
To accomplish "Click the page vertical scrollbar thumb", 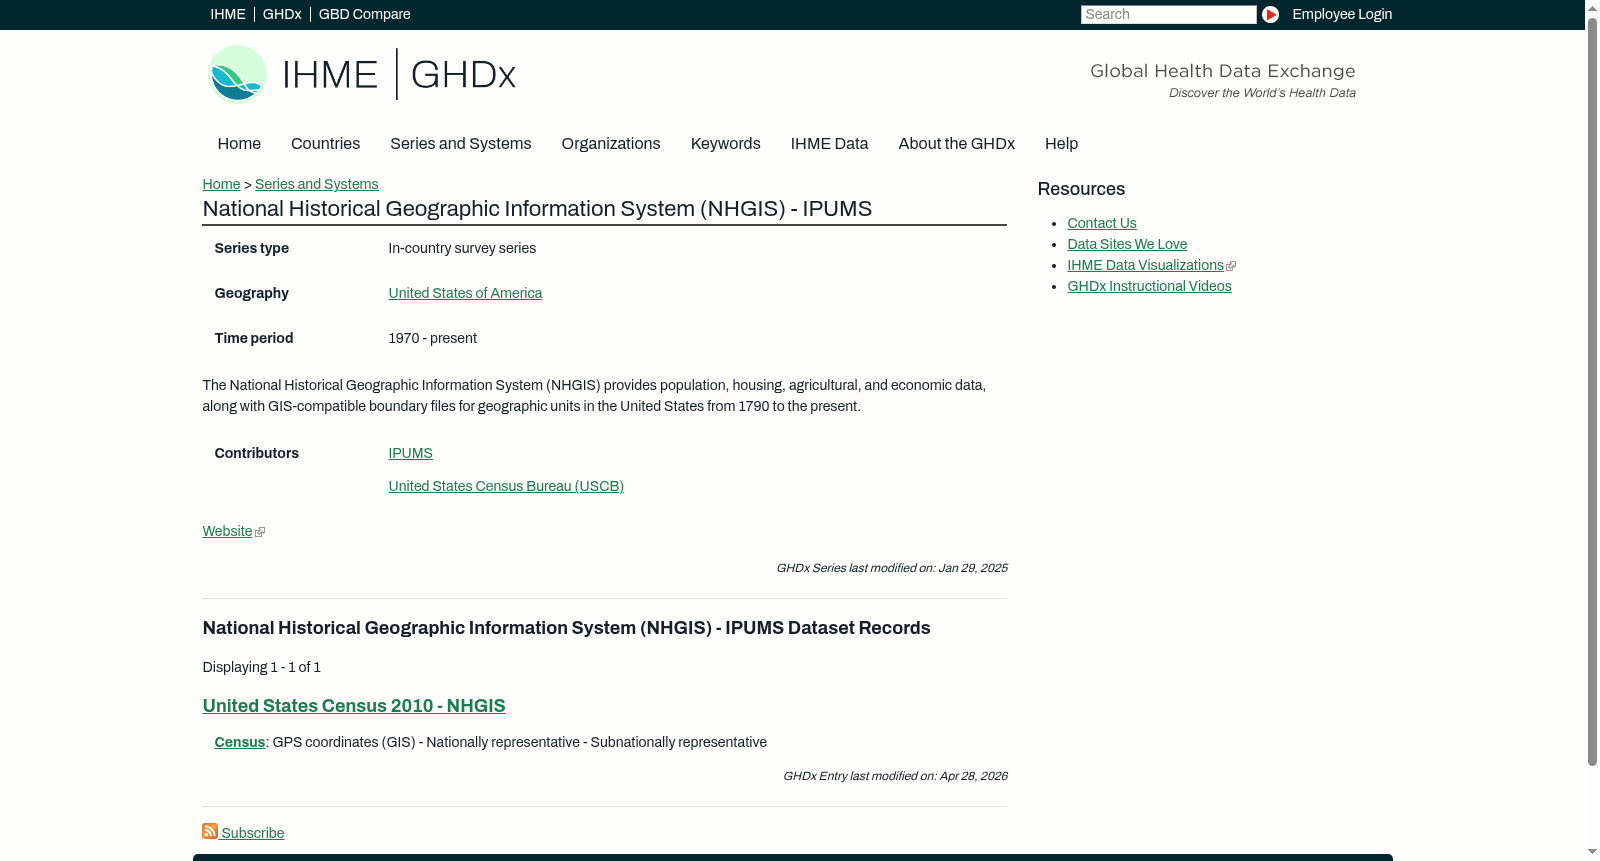I will coord(1592,390).
